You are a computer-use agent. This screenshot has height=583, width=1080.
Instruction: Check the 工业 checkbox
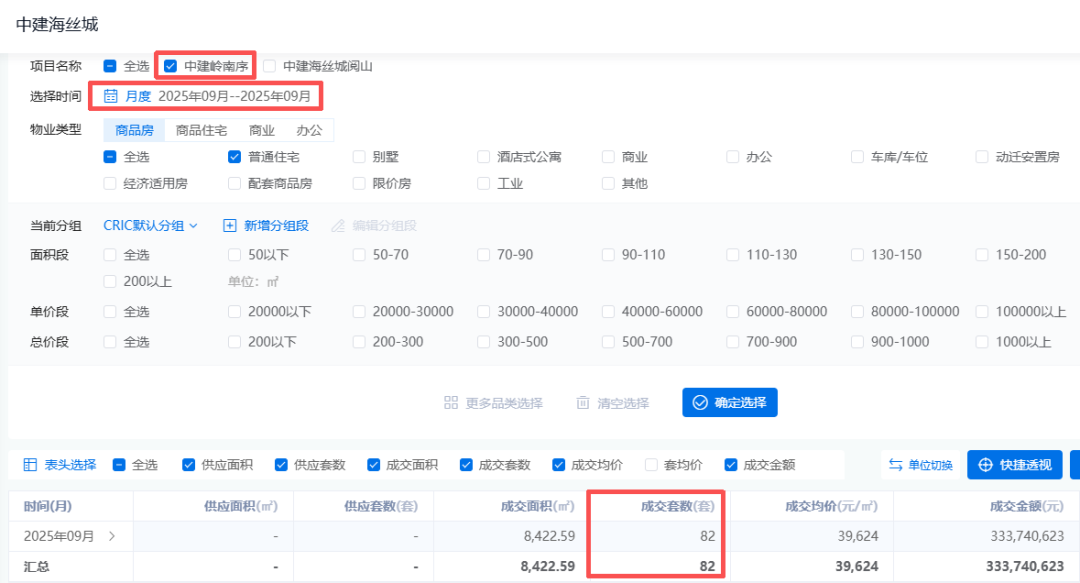tap(484, 183)
